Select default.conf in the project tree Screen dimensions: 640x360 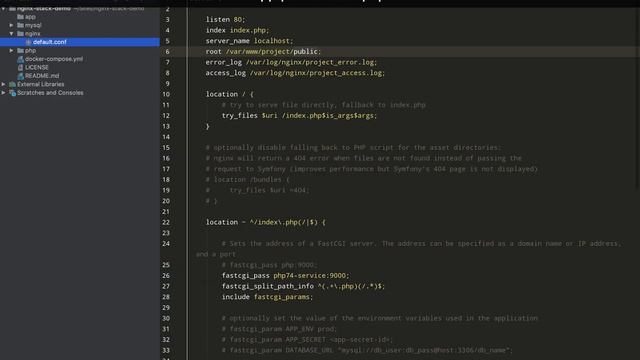(49, 42)
